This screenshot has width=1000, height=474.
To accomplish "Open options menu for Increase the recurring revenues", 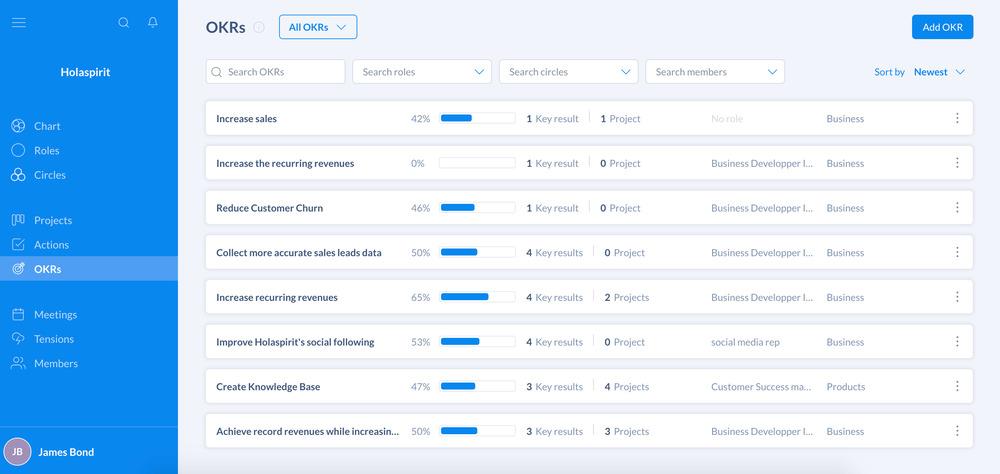I will 957,163.
